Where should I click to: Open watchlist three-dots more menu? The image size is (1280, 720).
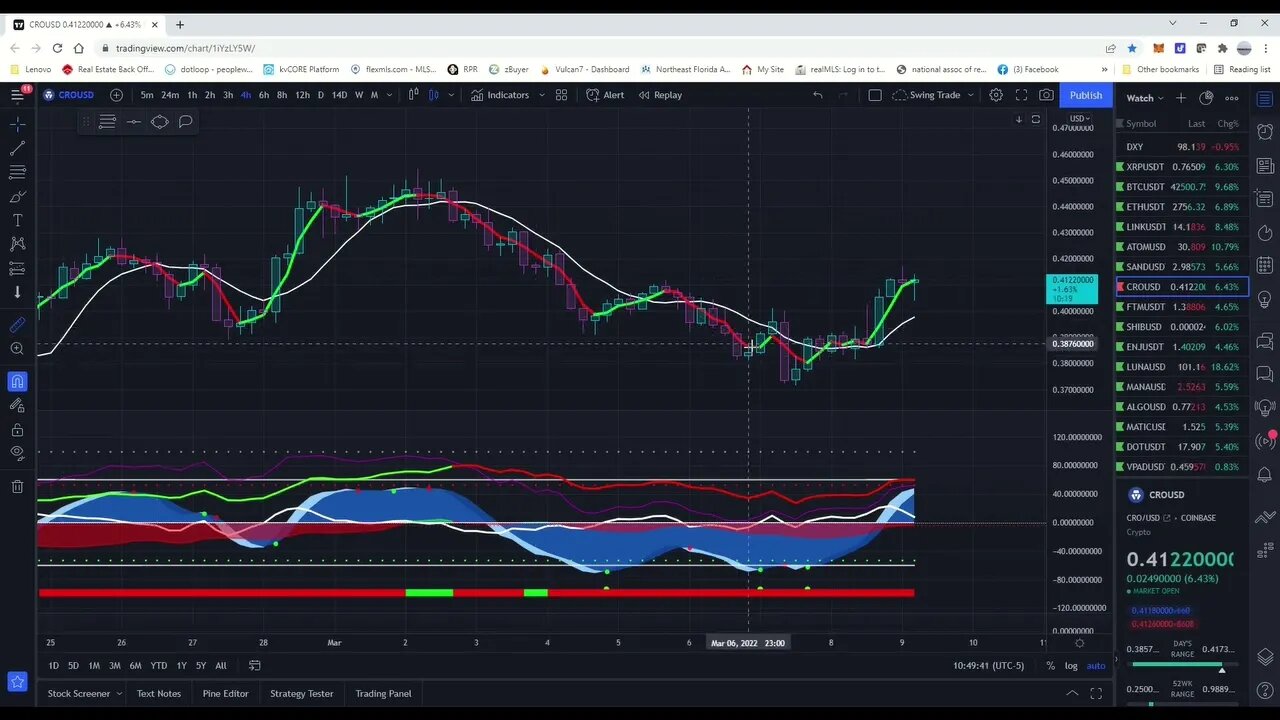pos(1232,98)
